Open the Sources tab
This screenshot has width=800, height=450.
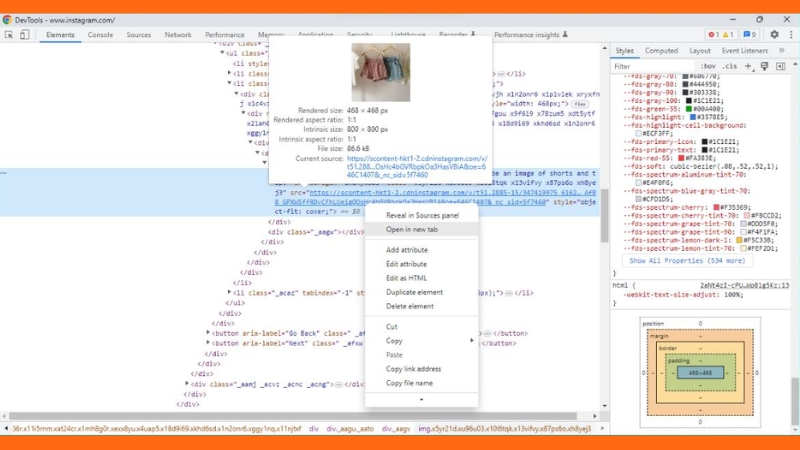point(139,35)
